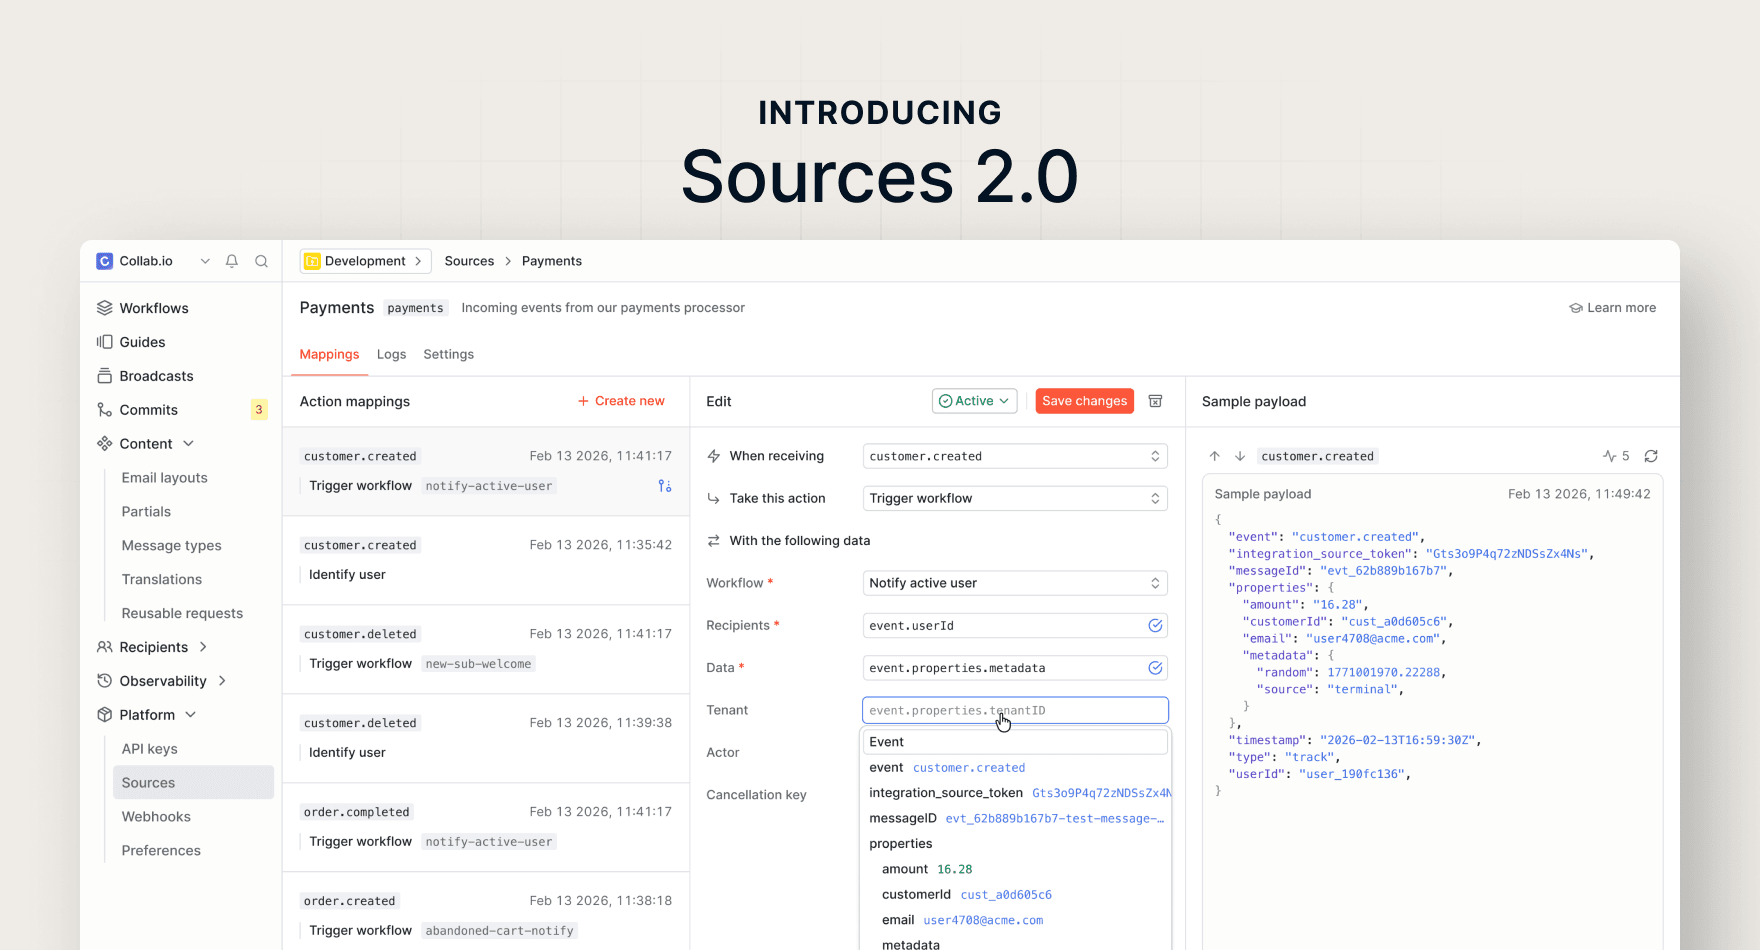Click Create new action mapping
Screen dimensions: 1760x950
pos(621,401)
